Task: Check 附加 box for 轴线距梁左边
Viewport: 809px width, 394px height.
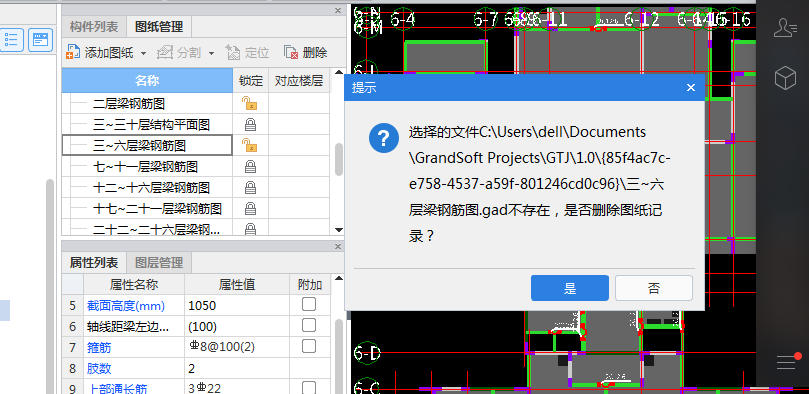Action: (309, 325)
